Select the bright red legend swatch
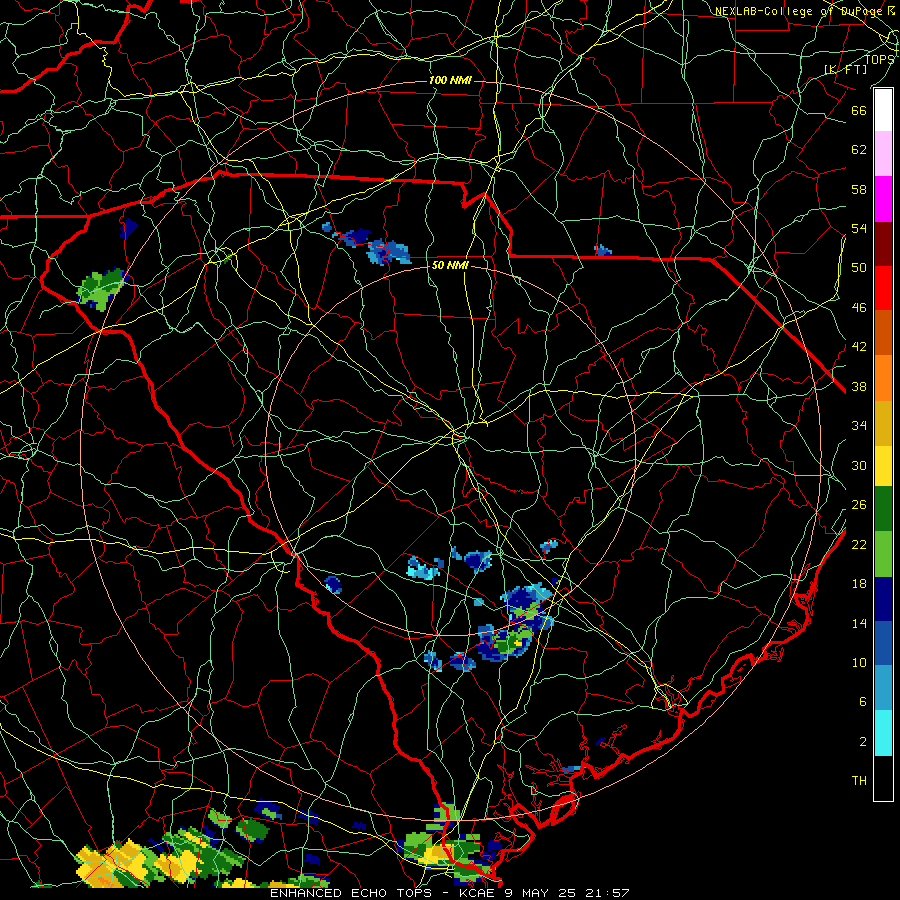The height and width of the screenshot is (900, 900). point(883,288)
